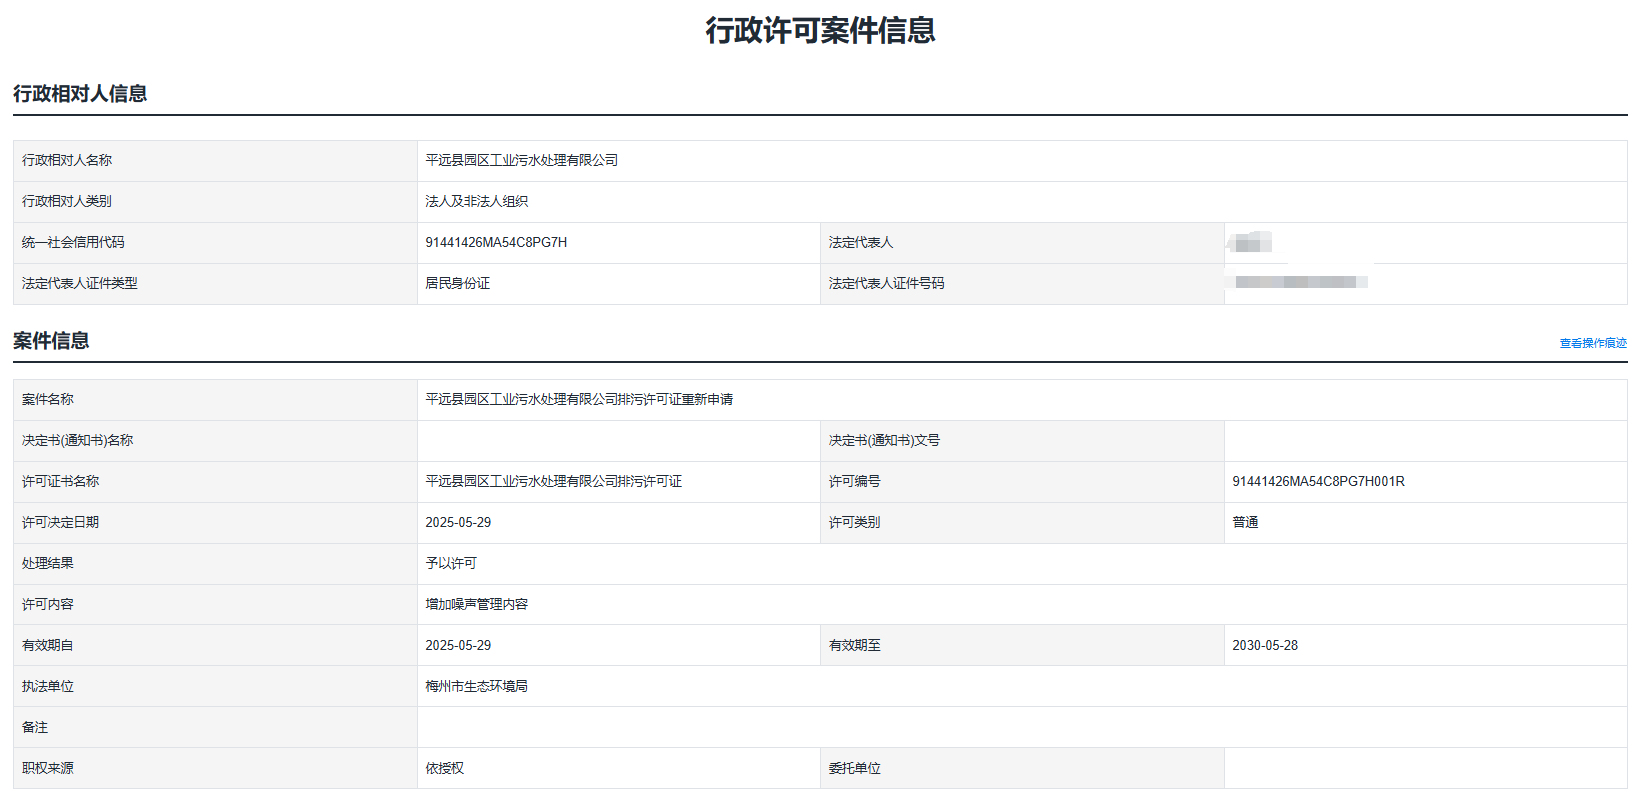
Task: Select the 予以许可 processing result
Action: [451, 564]
